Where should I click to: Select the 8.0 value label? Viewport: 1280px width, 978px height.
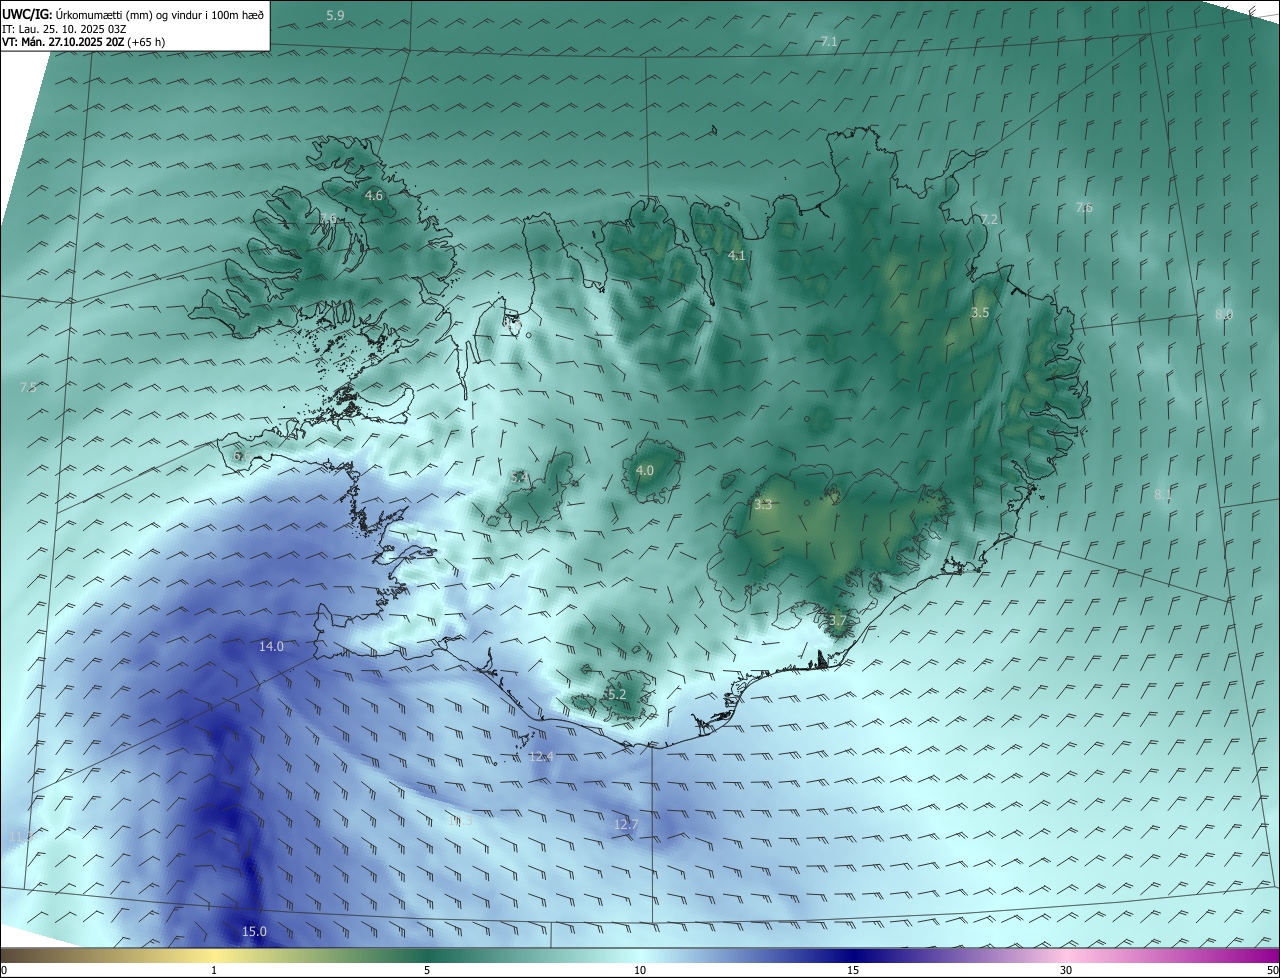(x=1224, y=314)
